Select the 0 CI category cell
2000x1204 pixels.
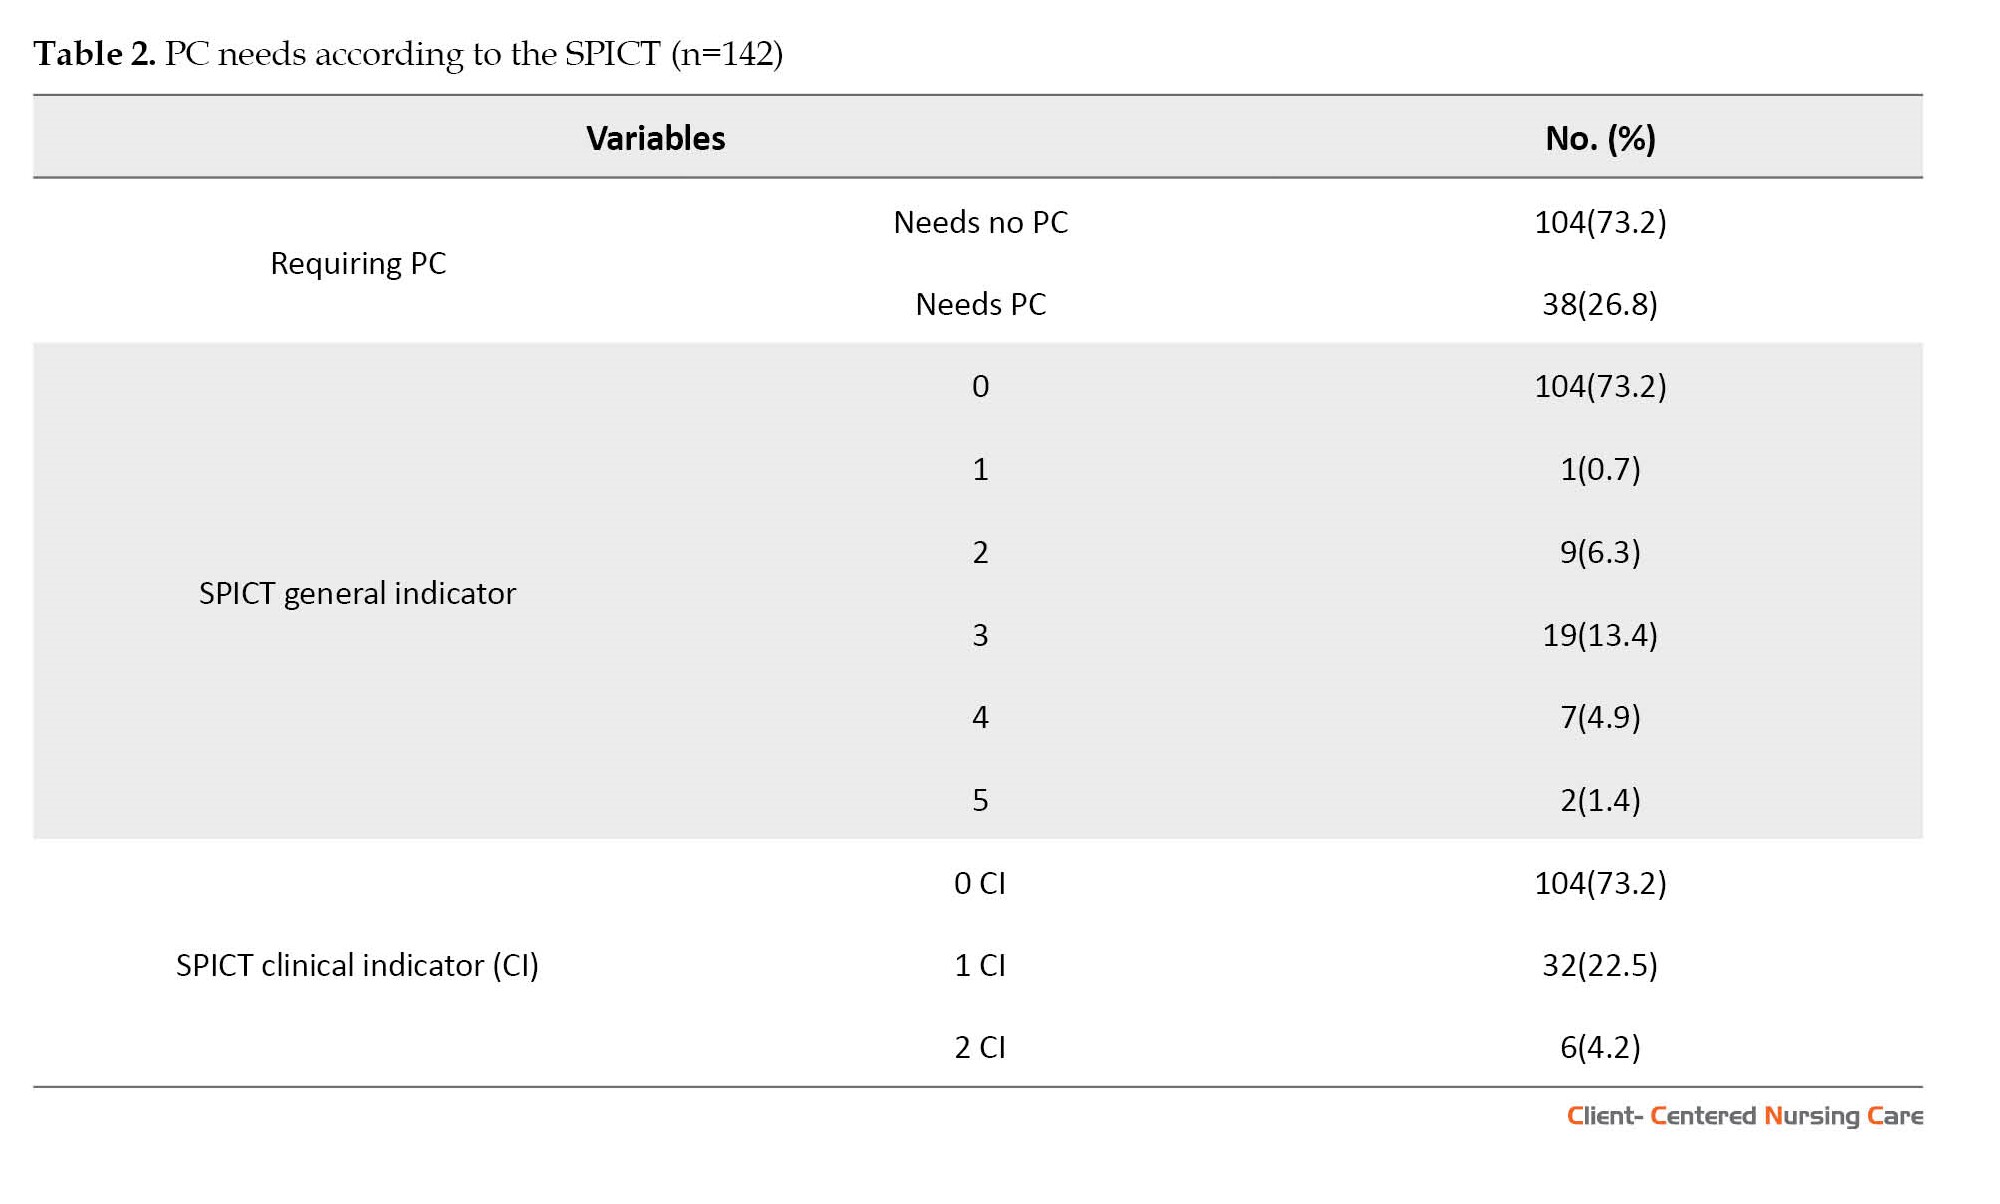pyautogui.click(x=980, y=883)
